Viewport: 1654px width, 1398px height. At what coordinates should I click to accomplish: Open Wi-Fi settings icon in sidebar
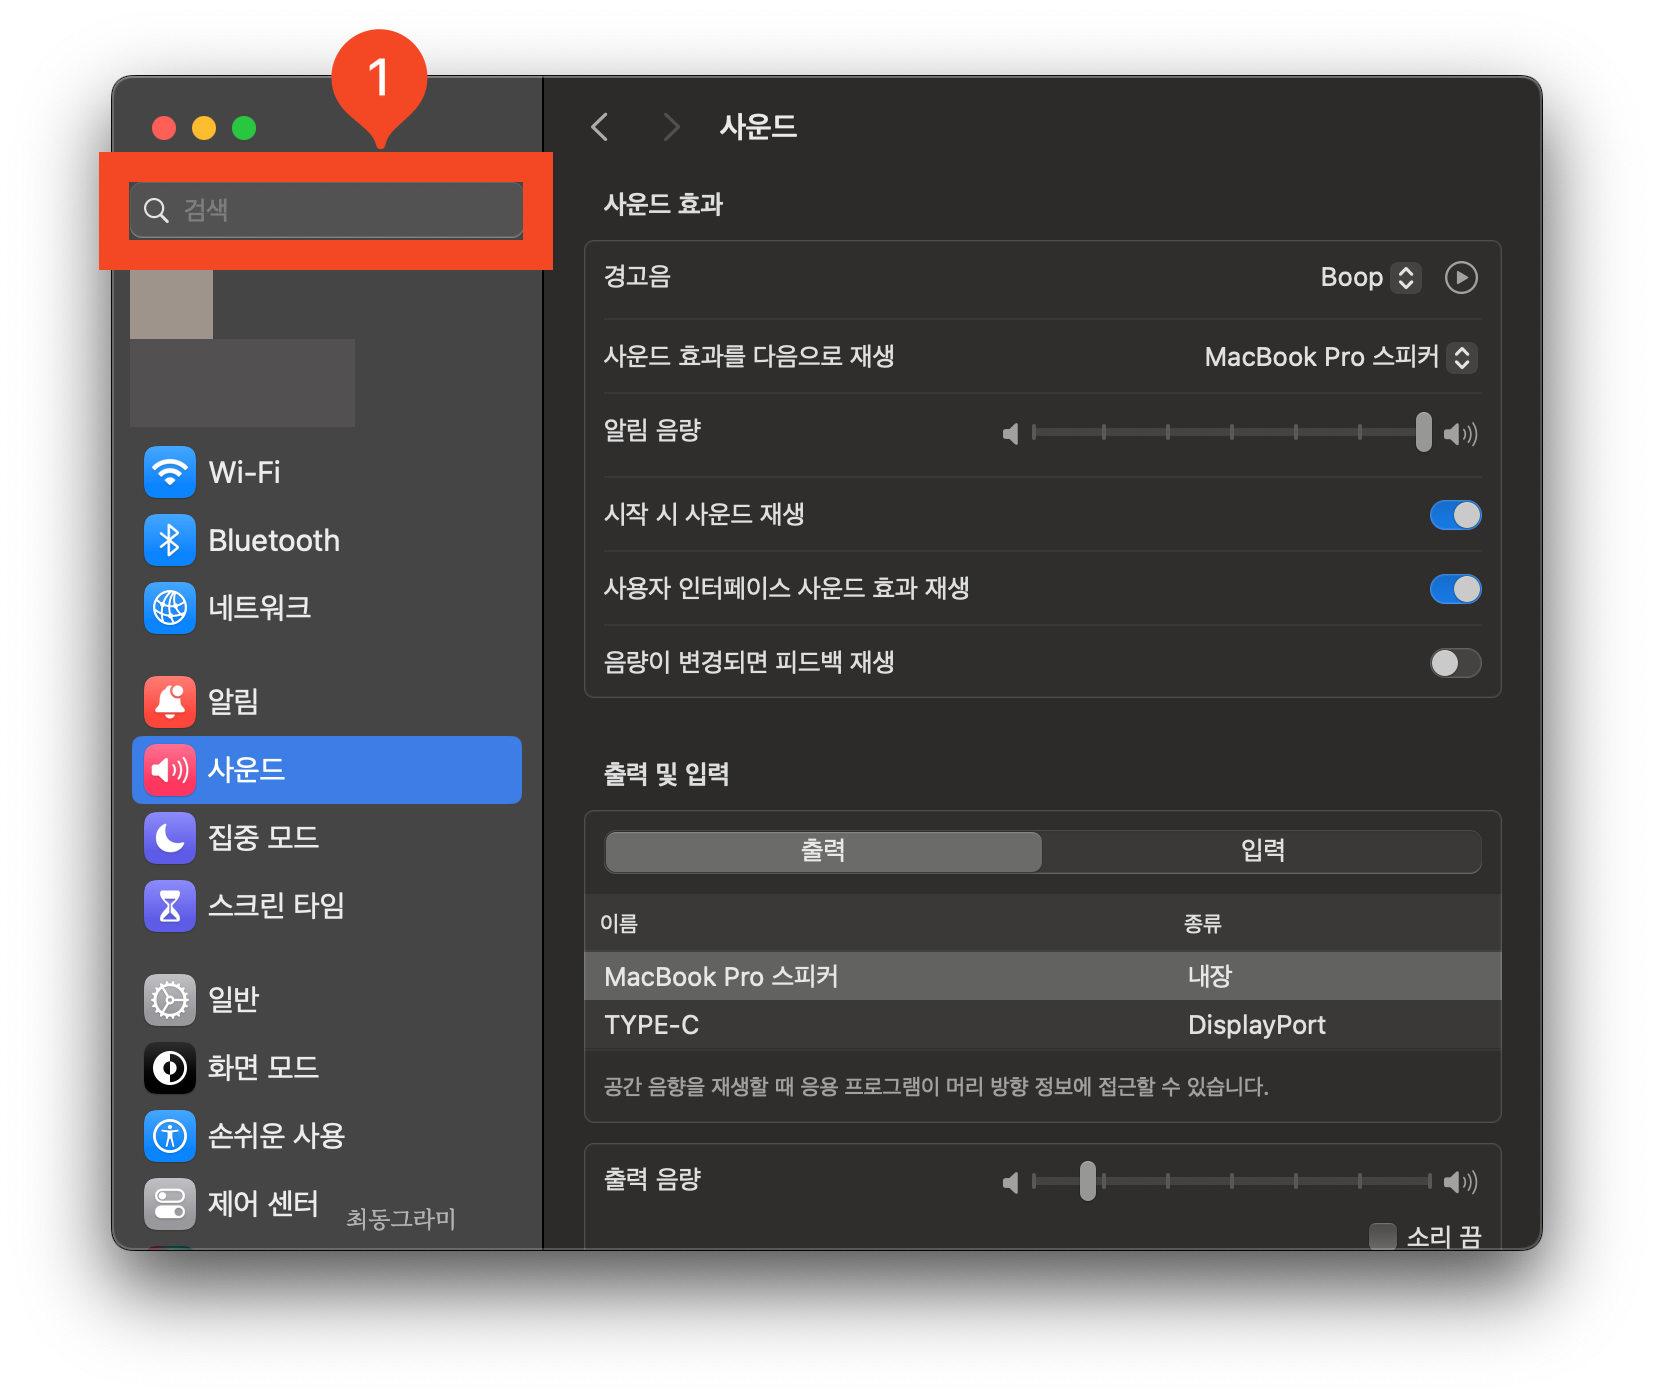[x=170, y=472]
